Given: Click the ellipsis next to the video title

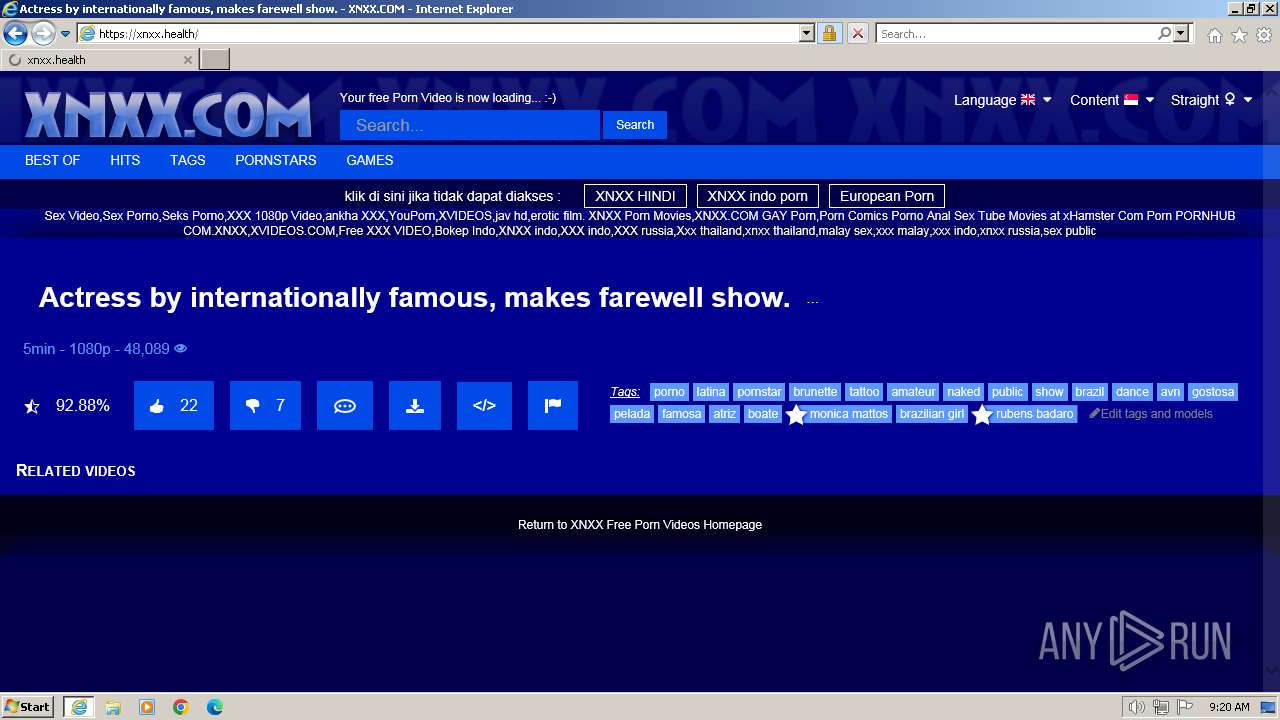Looking at the screenshot, I should pos(812,301).
